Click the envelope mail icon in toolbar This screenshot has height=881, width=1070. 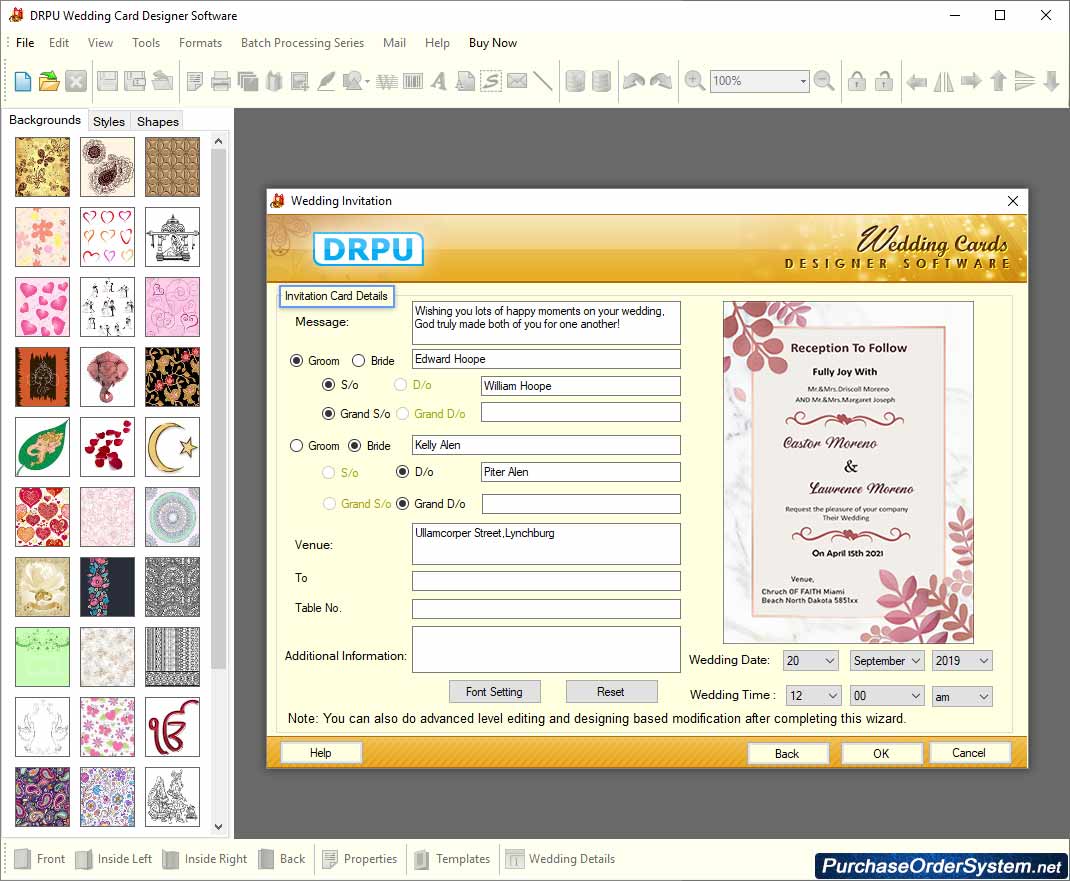pyautogui.click(x=517, y=81)
